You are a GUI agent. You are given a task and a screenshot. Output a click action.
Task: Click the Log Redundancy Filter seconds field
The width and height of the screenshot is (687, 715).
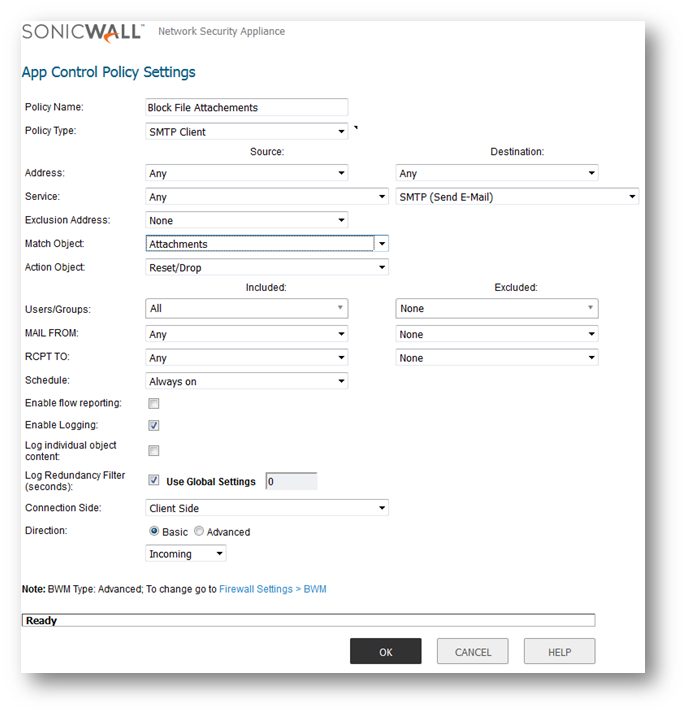tap(291, 481)
